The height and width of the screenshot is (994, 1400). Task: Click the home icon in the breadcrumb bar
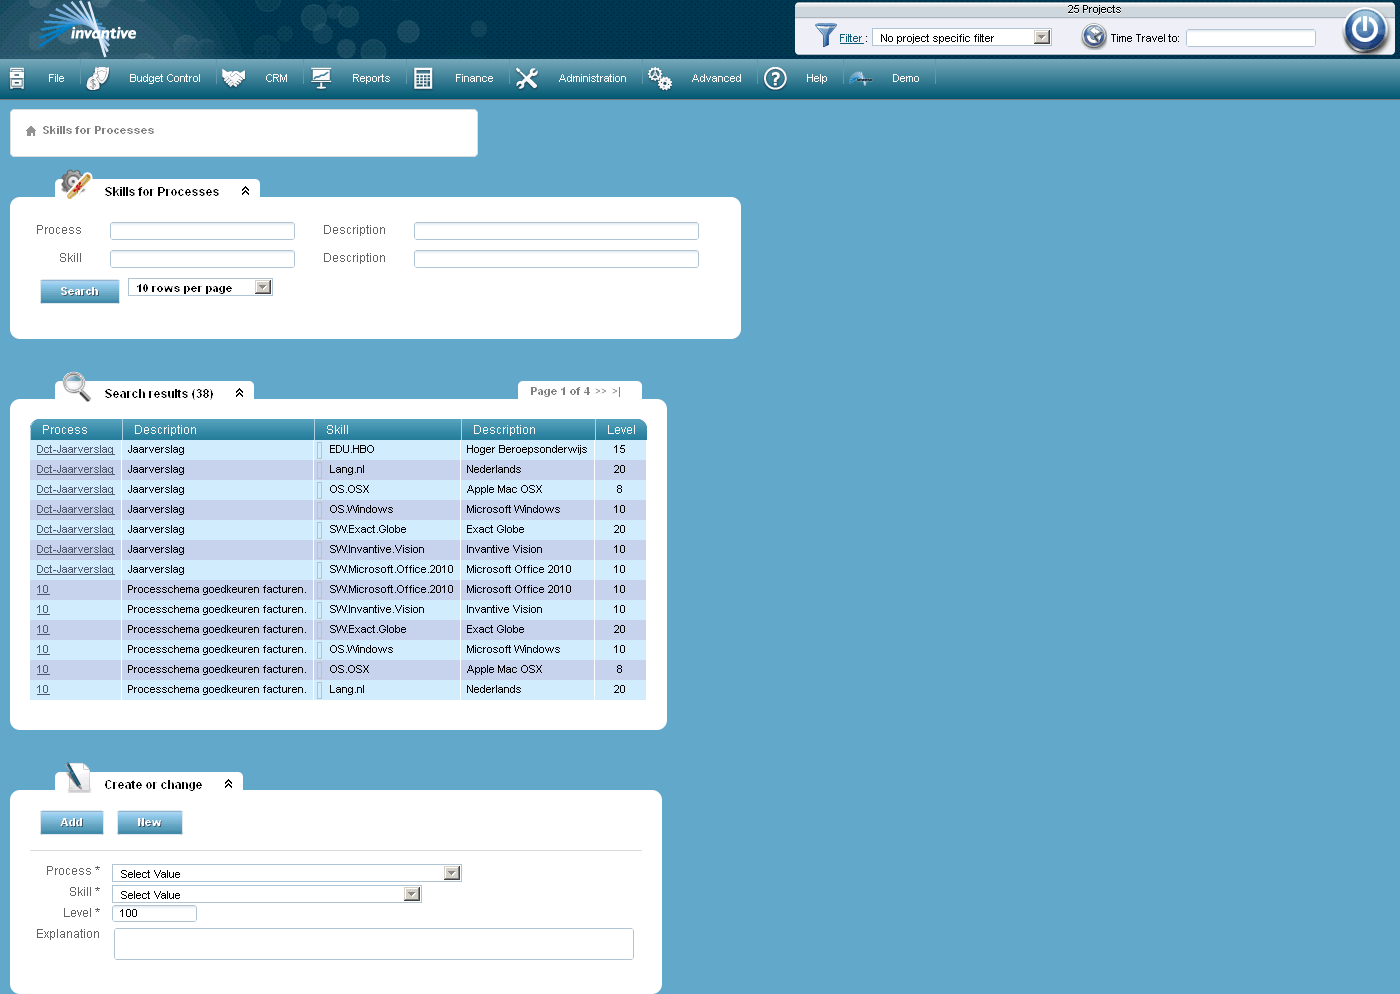click(30, 130)
